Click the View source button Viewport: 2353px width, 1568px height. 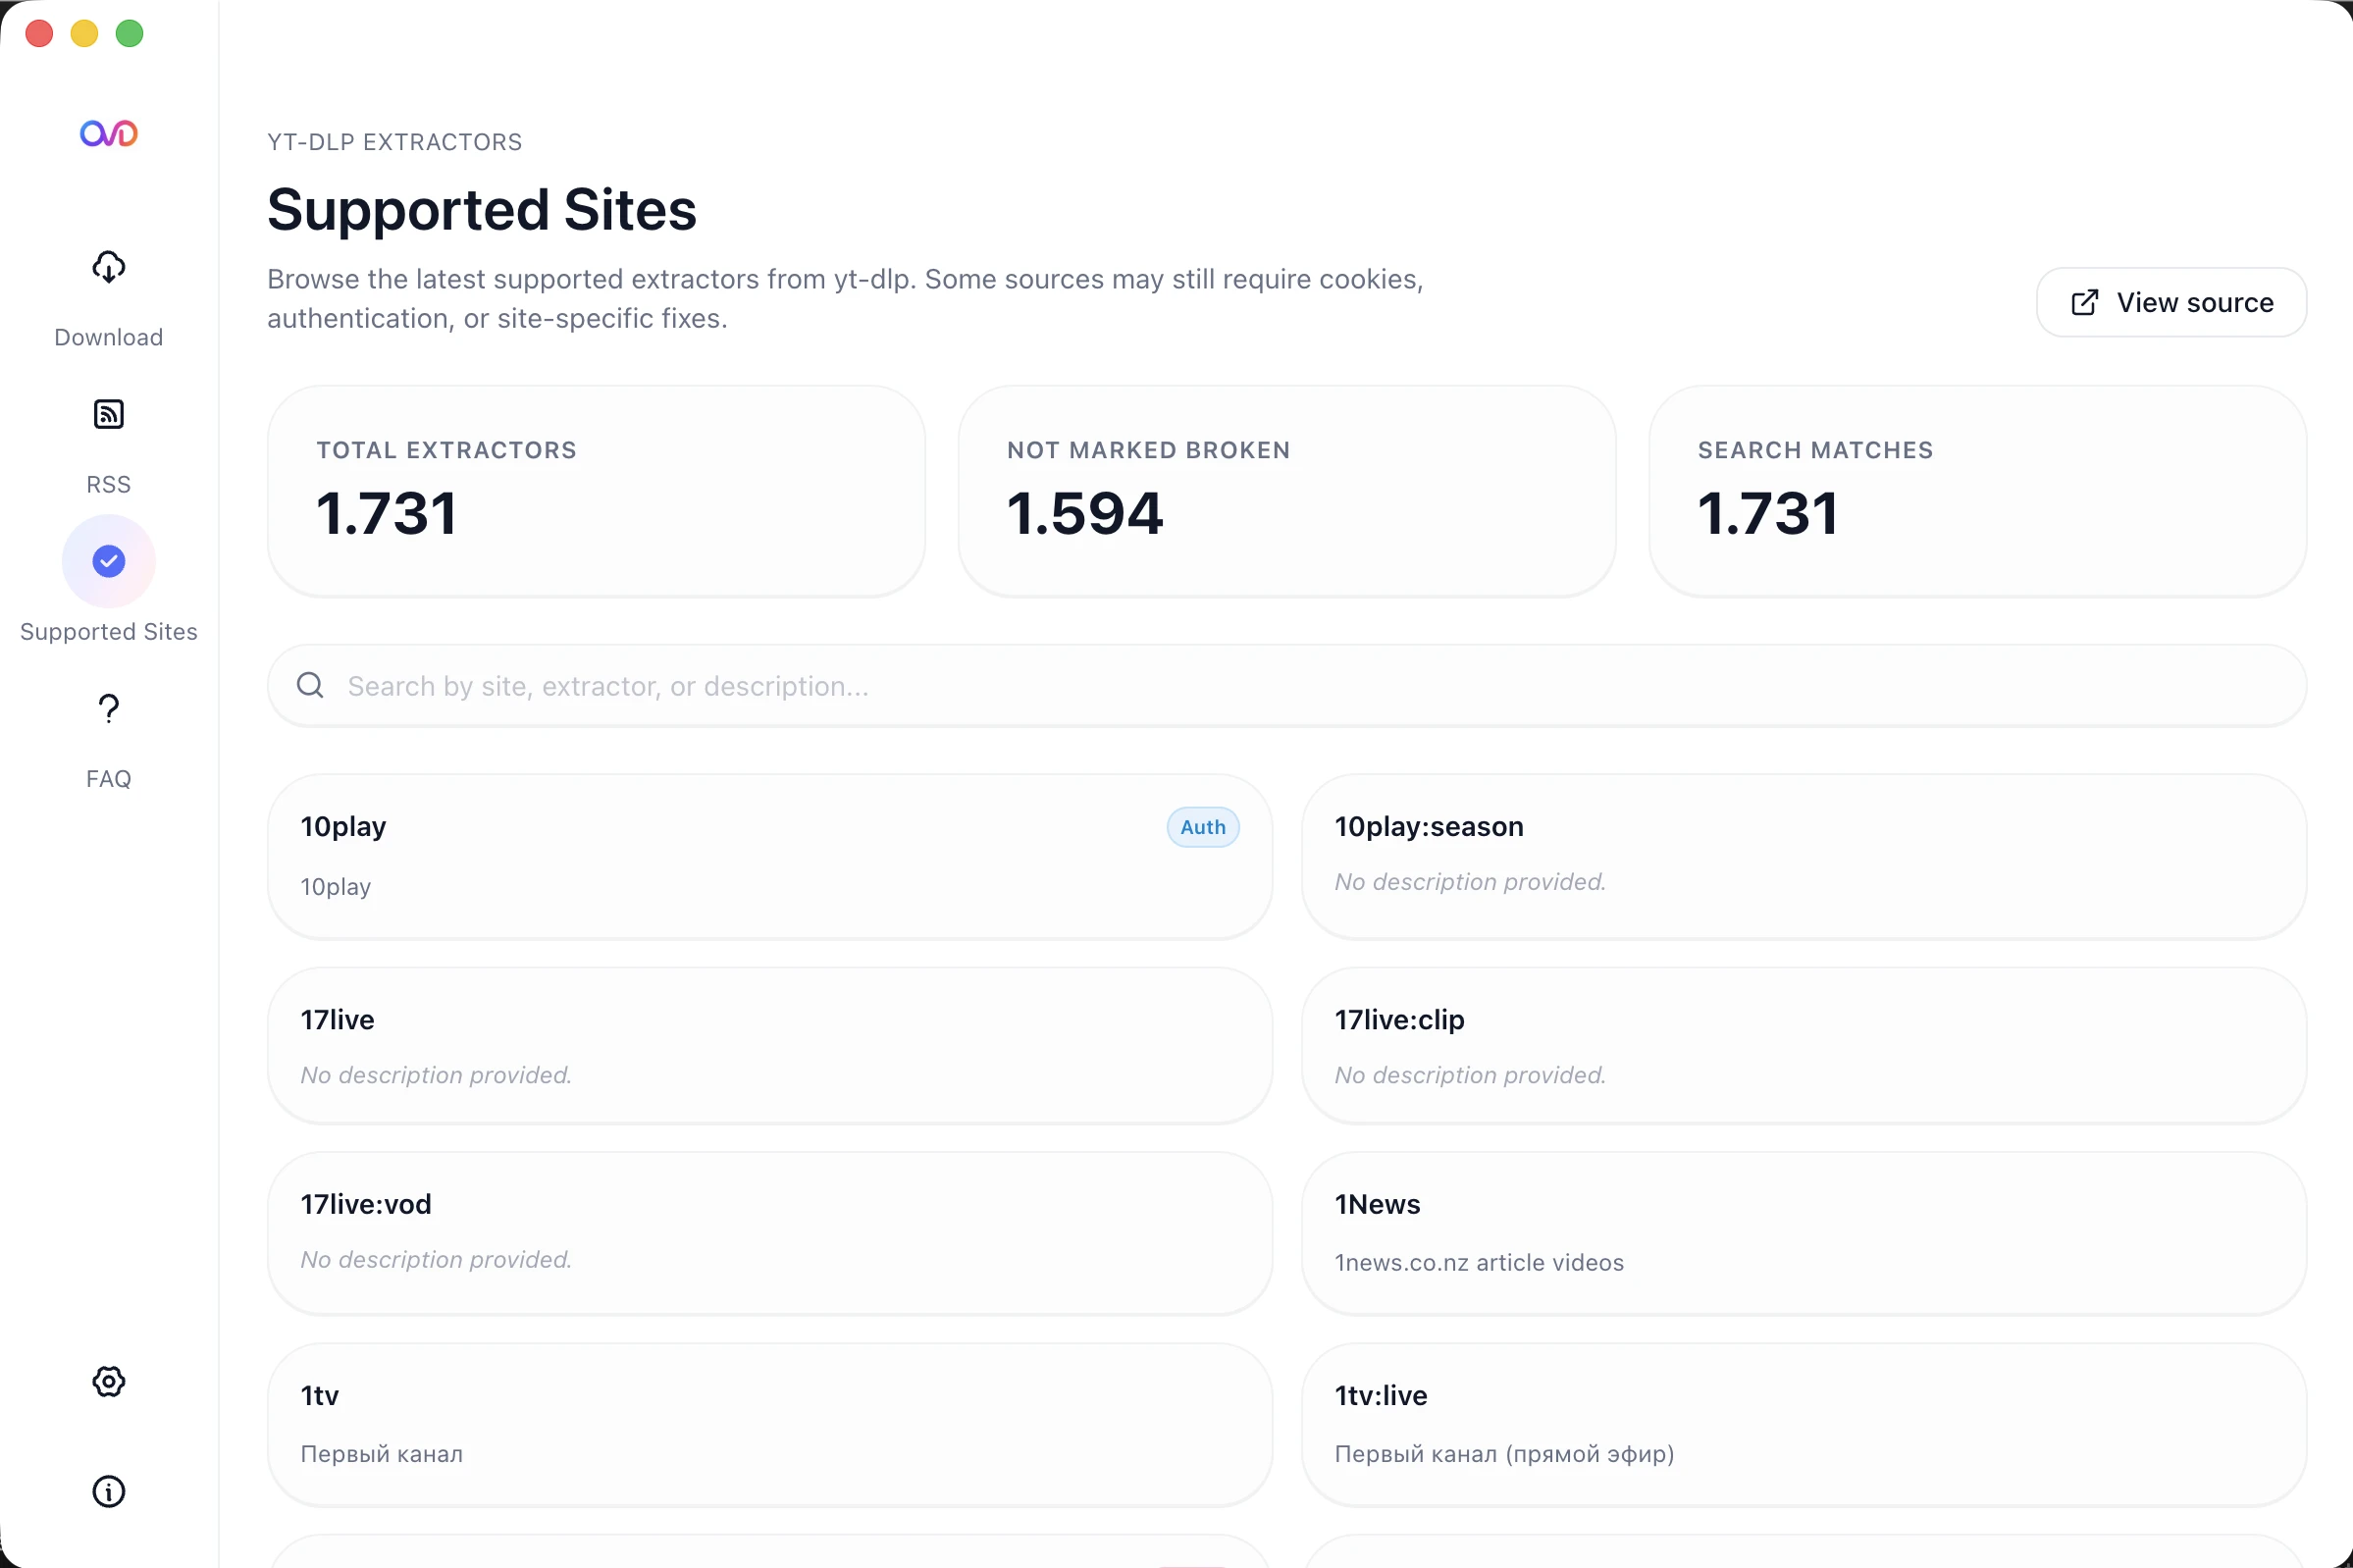[2171, 302]
